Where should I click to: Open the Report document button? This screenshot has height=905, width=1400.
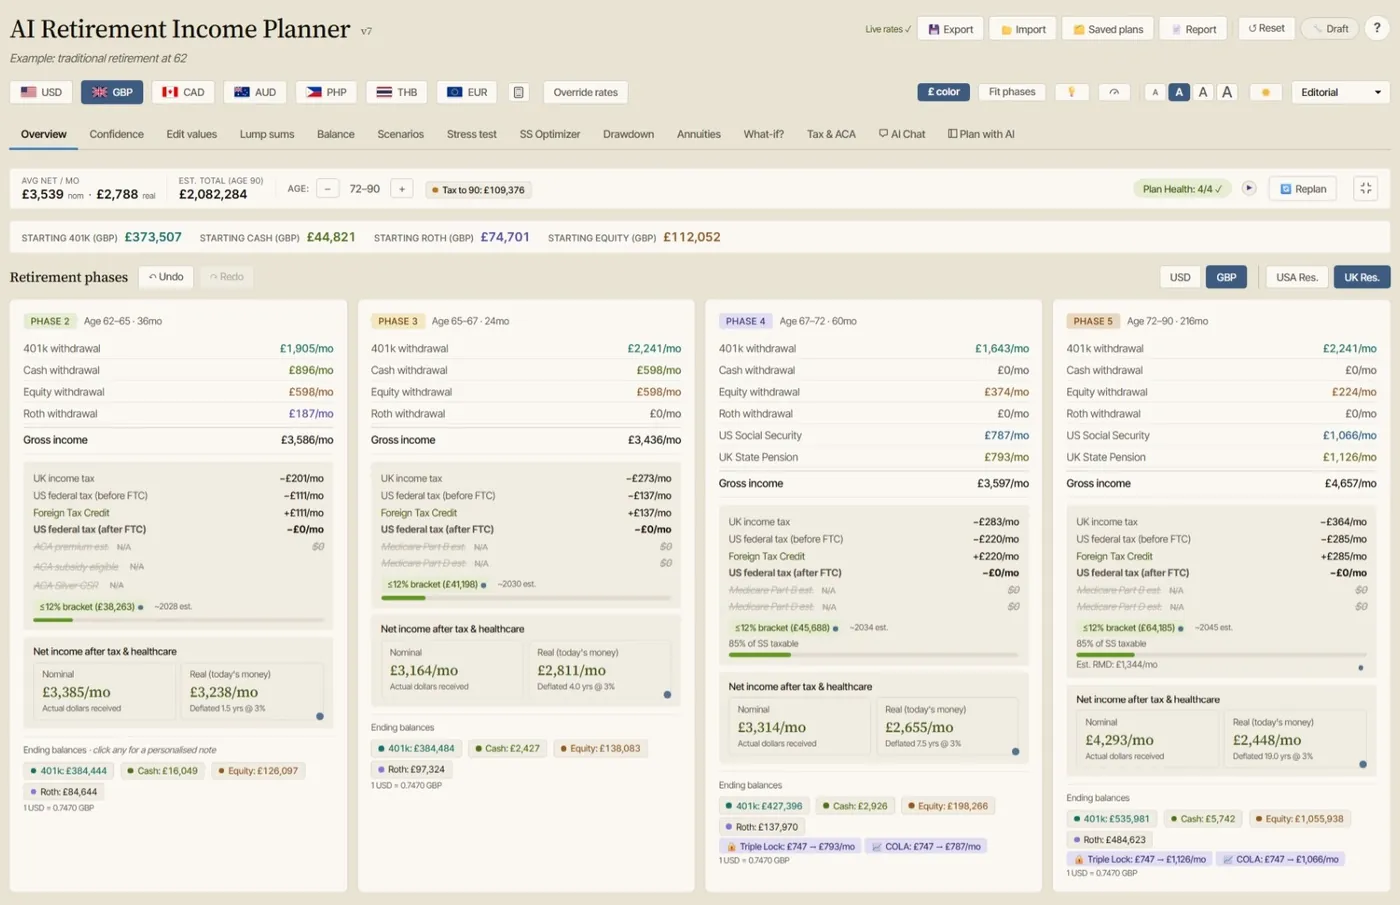(1194, 29)
